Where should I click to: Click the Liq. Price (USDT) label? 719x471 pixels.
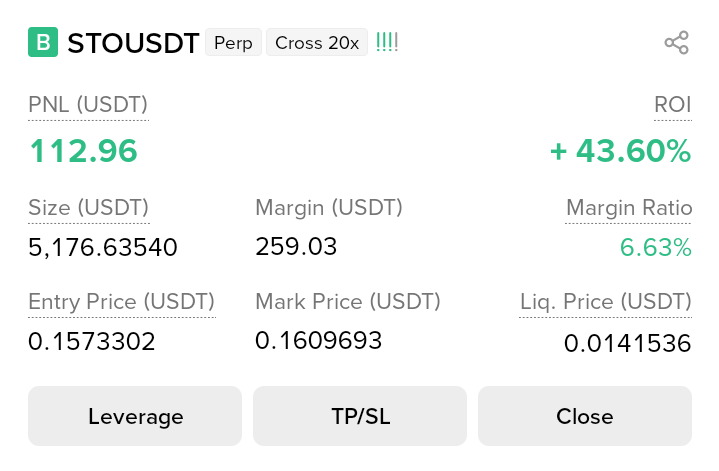[x=605, y=302]
